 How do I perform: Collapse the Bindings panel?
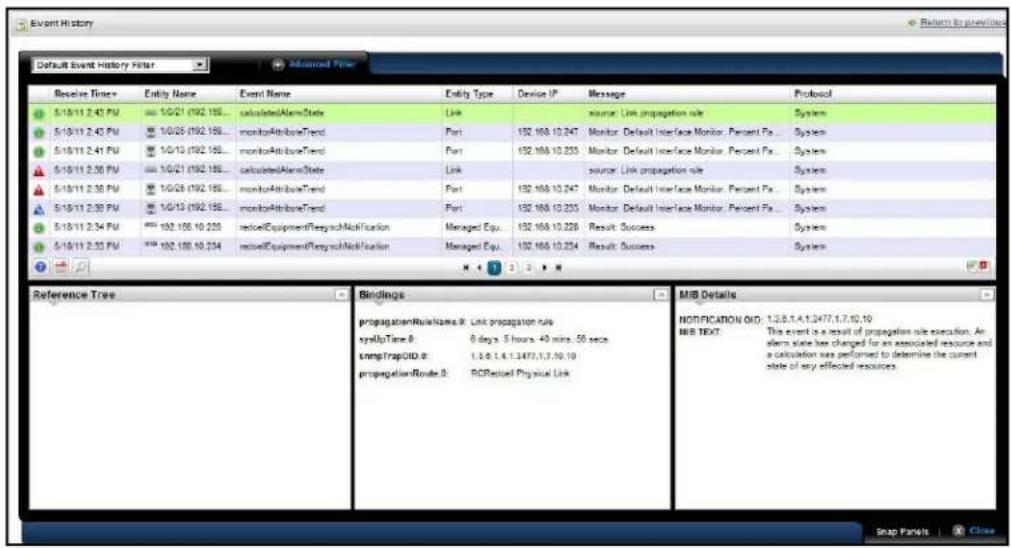(661, 295)
